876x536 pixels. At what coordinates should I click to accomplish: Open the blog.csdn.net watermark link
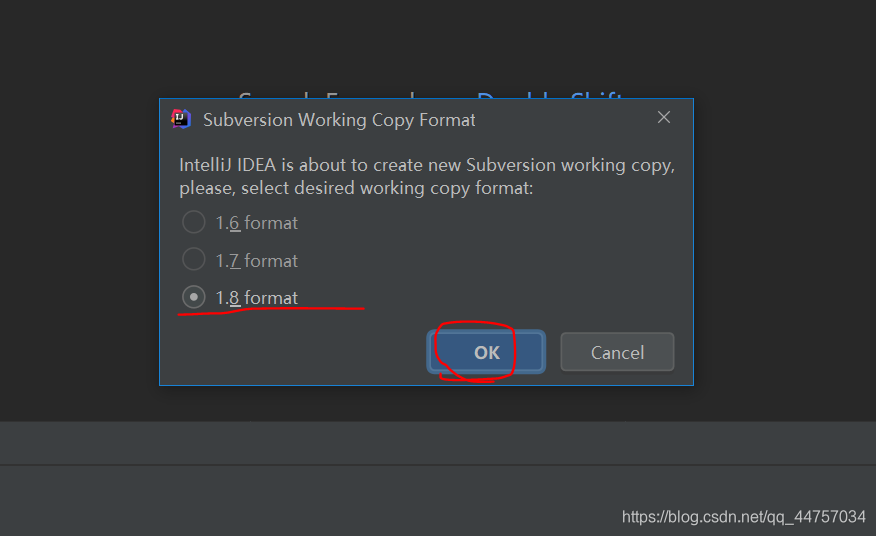coord(743,517)
